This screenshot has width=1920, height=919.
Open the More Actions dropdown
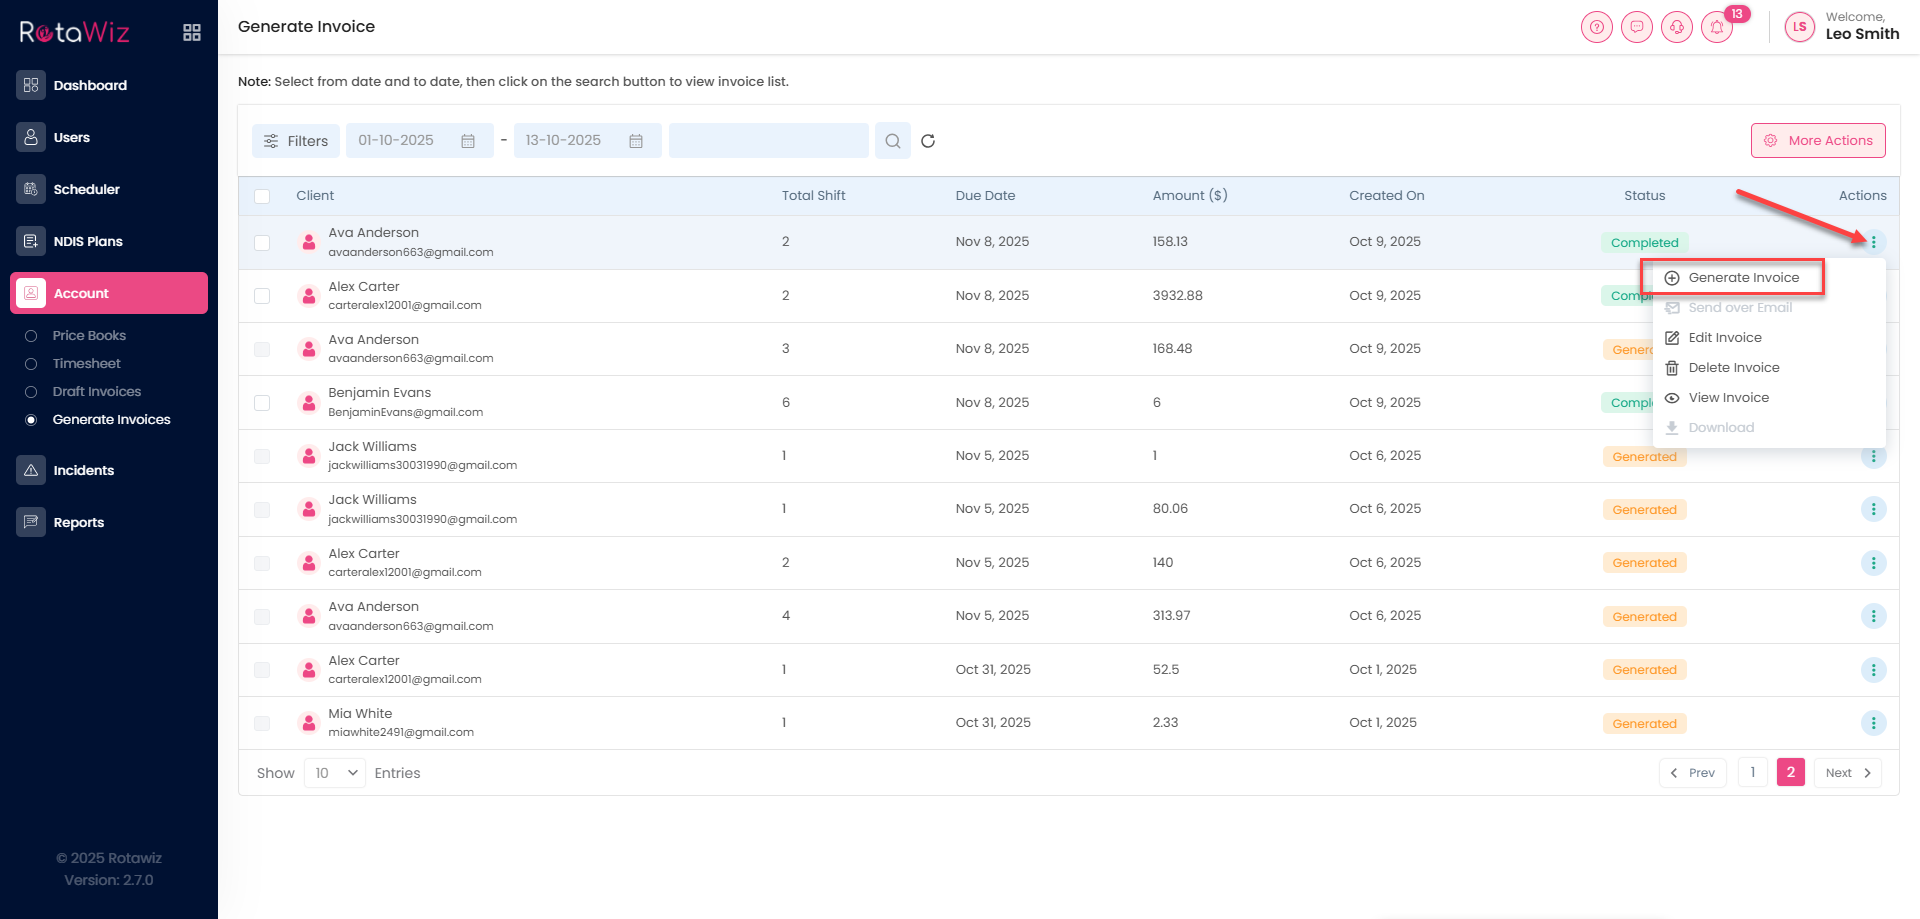point(1817,141)
